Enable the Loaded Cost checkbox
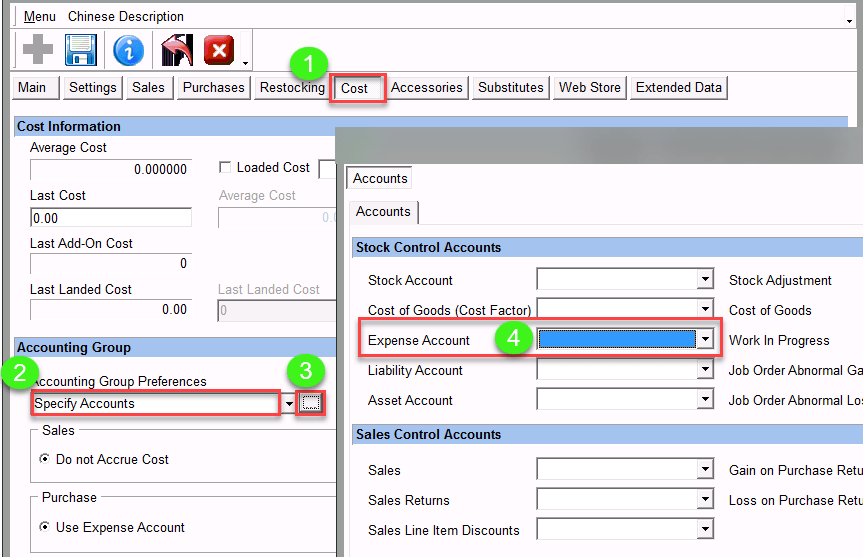 225,168
